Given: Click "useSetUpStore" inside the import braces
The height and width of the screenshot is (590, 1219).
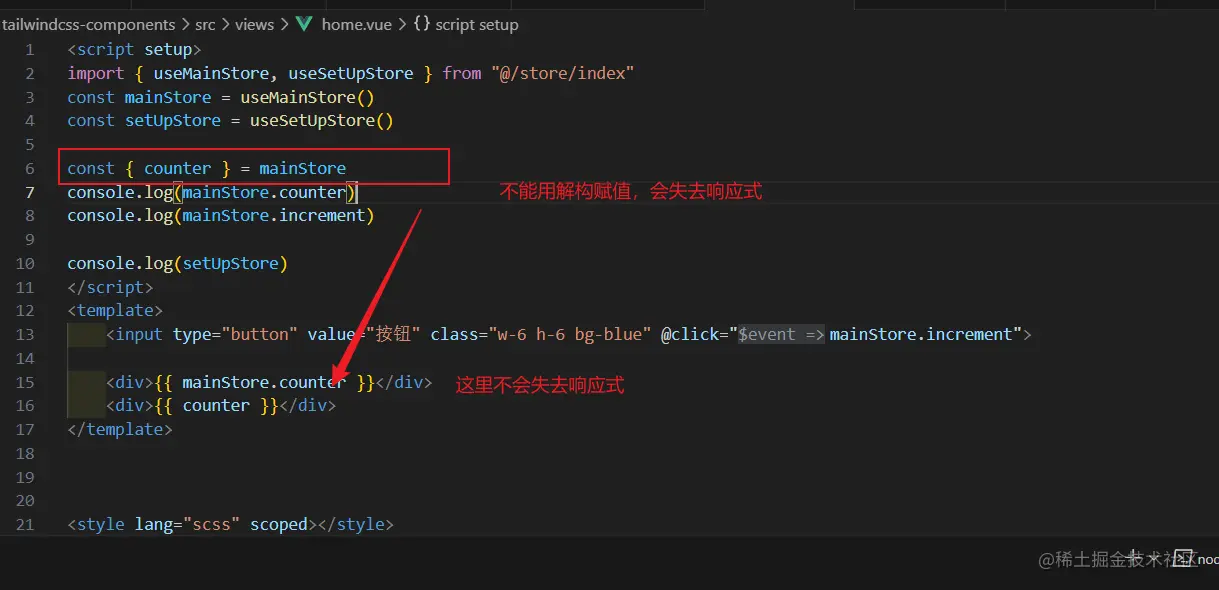Looking at the screenshot, I should pos(351,73).
